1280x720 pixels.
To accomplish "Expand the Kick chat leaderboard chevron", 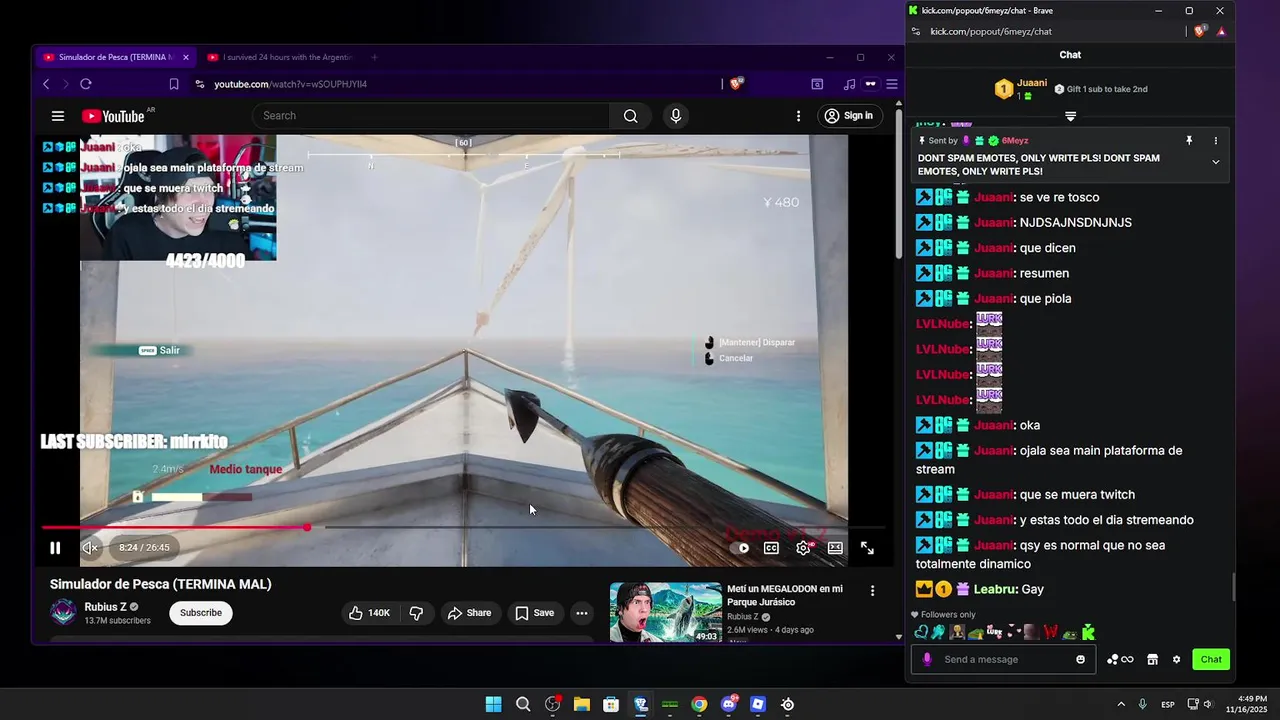I will (x=1070, y=116).
